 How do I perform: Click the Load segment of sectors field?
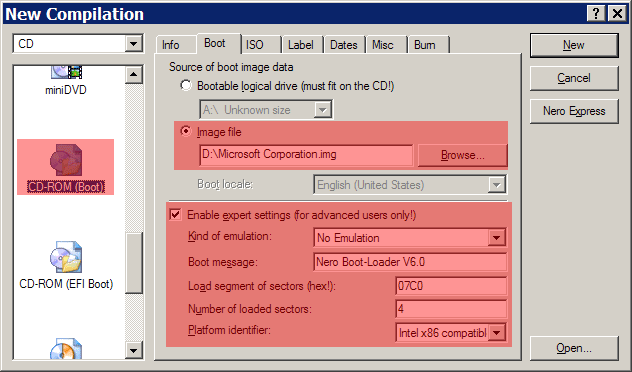[451, 286]
